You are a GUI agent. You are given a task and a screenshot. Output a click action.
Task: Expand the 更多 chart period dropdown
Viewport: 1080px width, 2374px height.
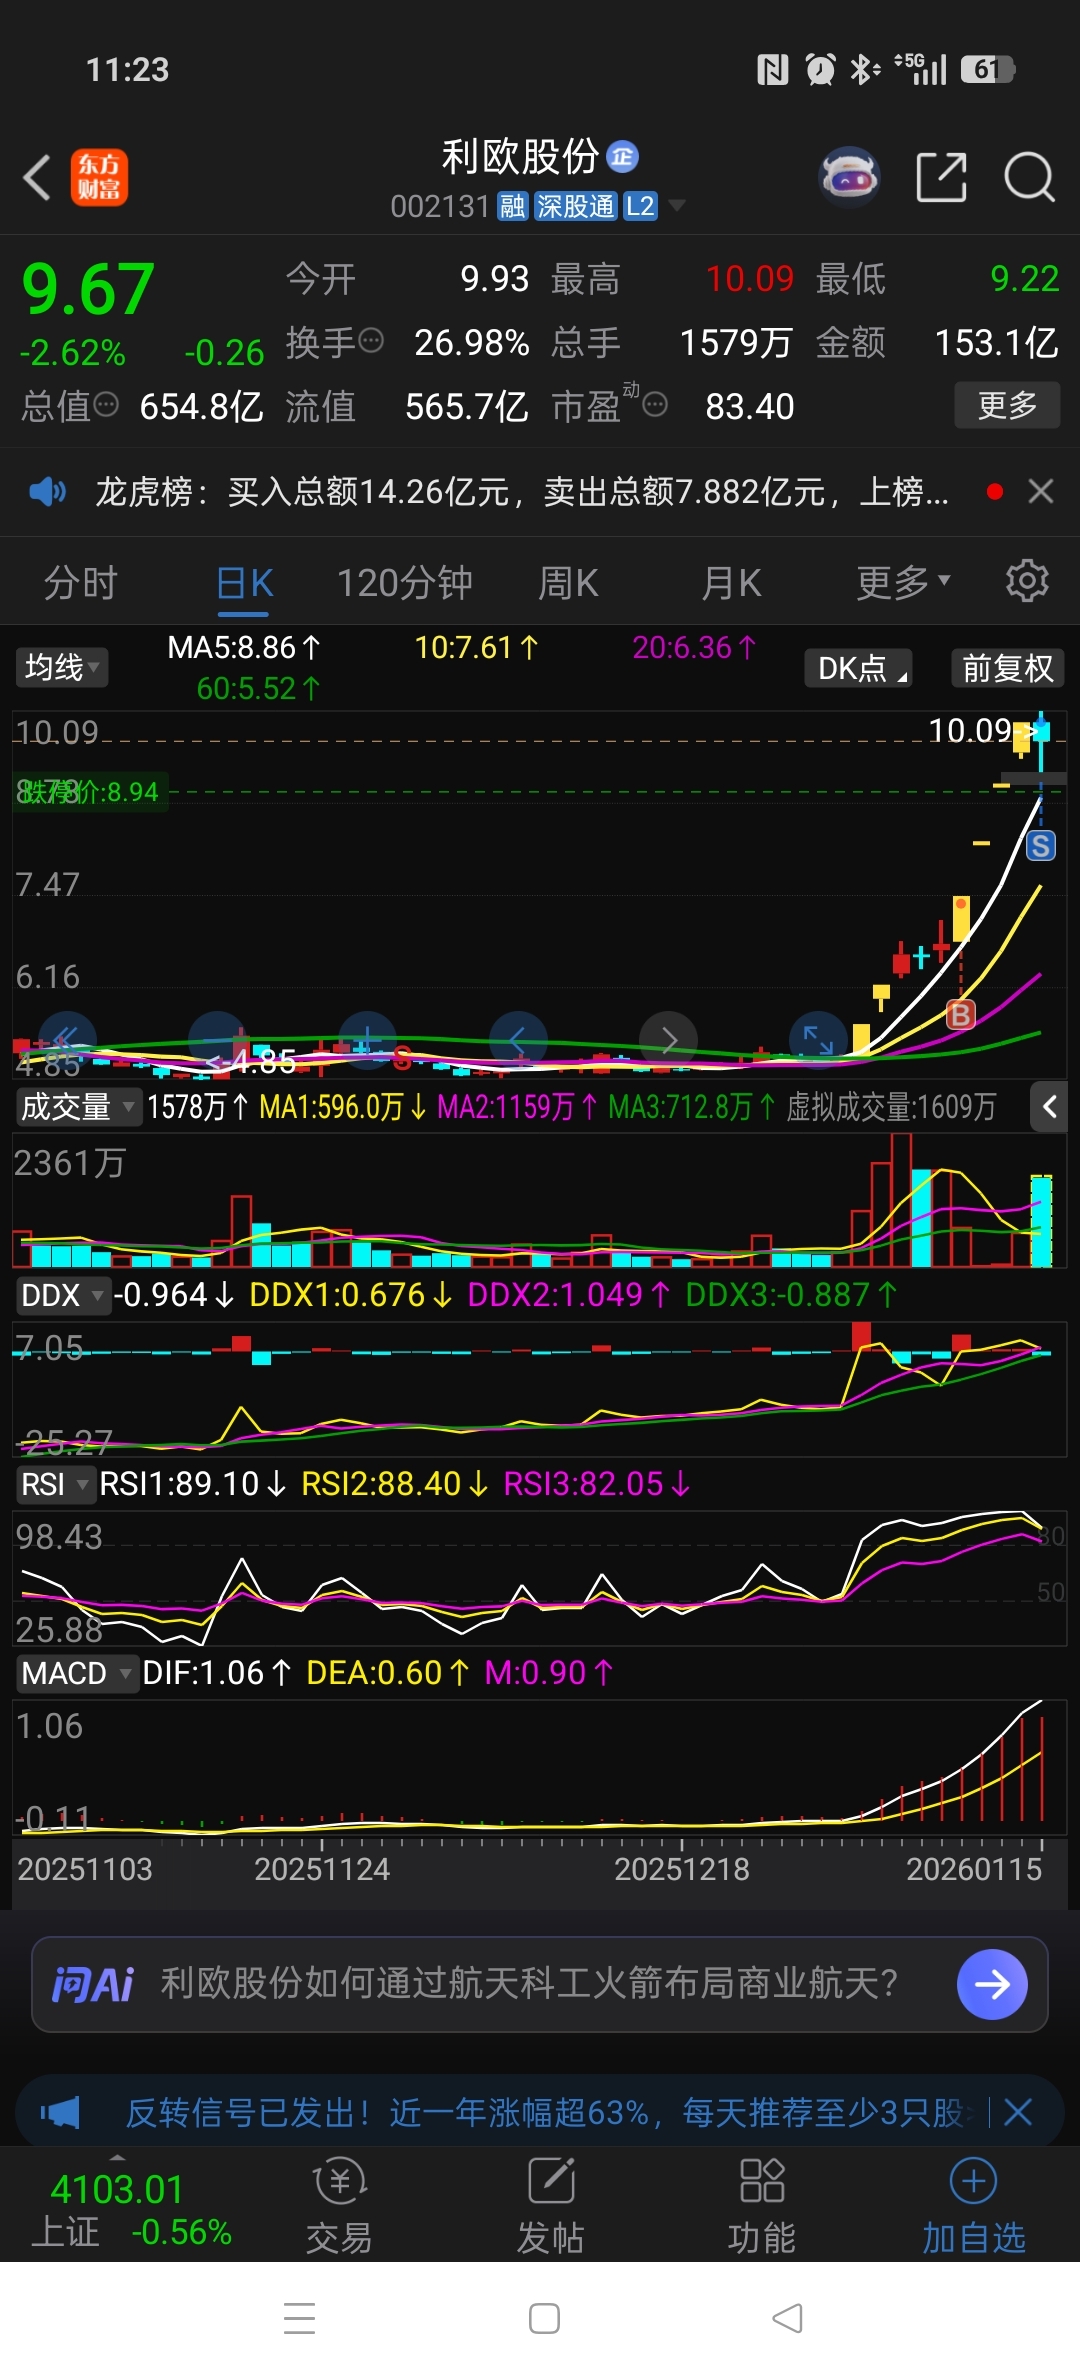(903, 581)
